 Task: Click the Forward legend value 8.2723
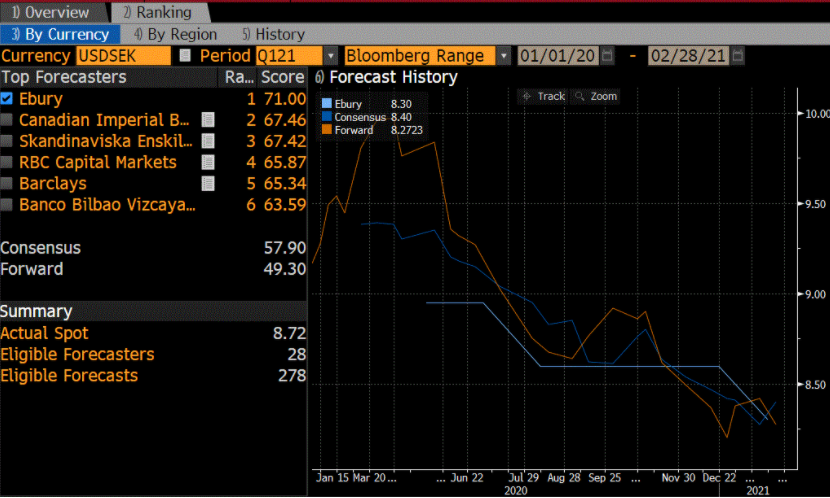coord(407,130)
